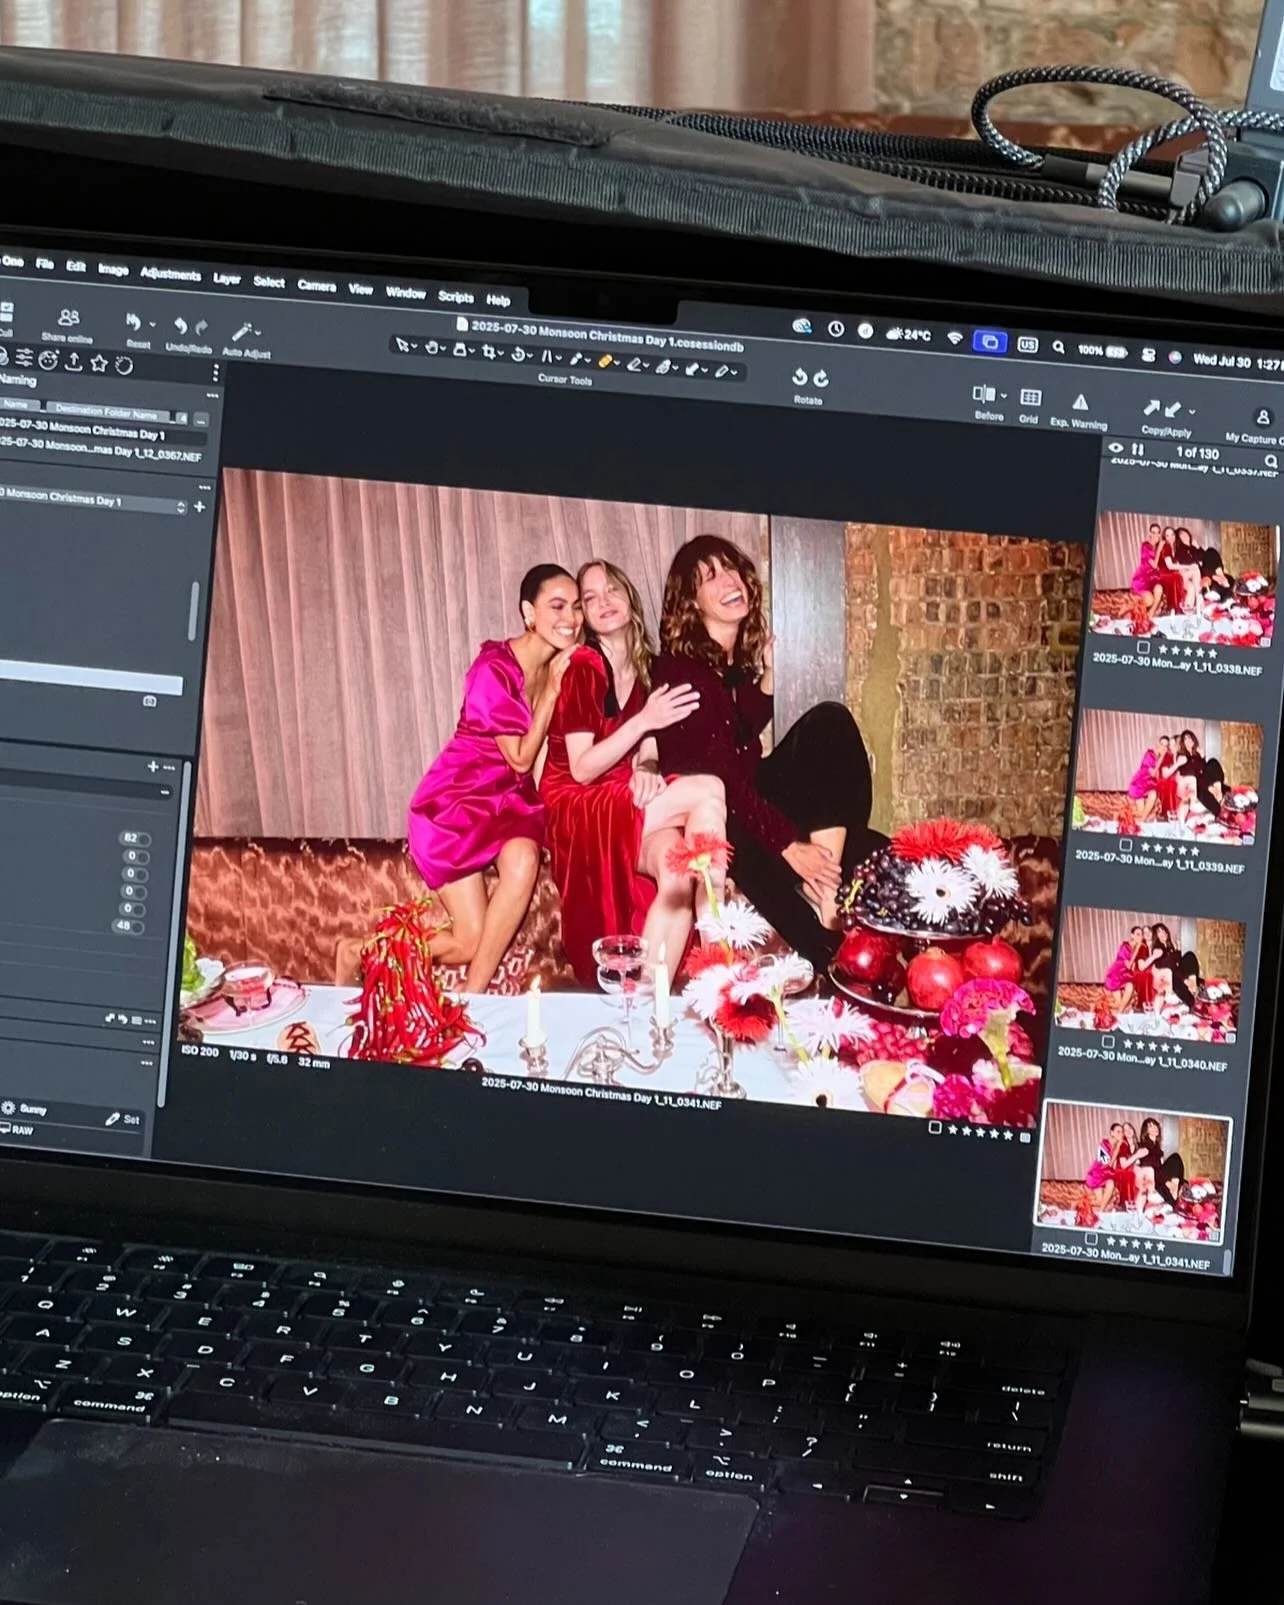Click naming format ellipsis button

(x=202, y=420)
